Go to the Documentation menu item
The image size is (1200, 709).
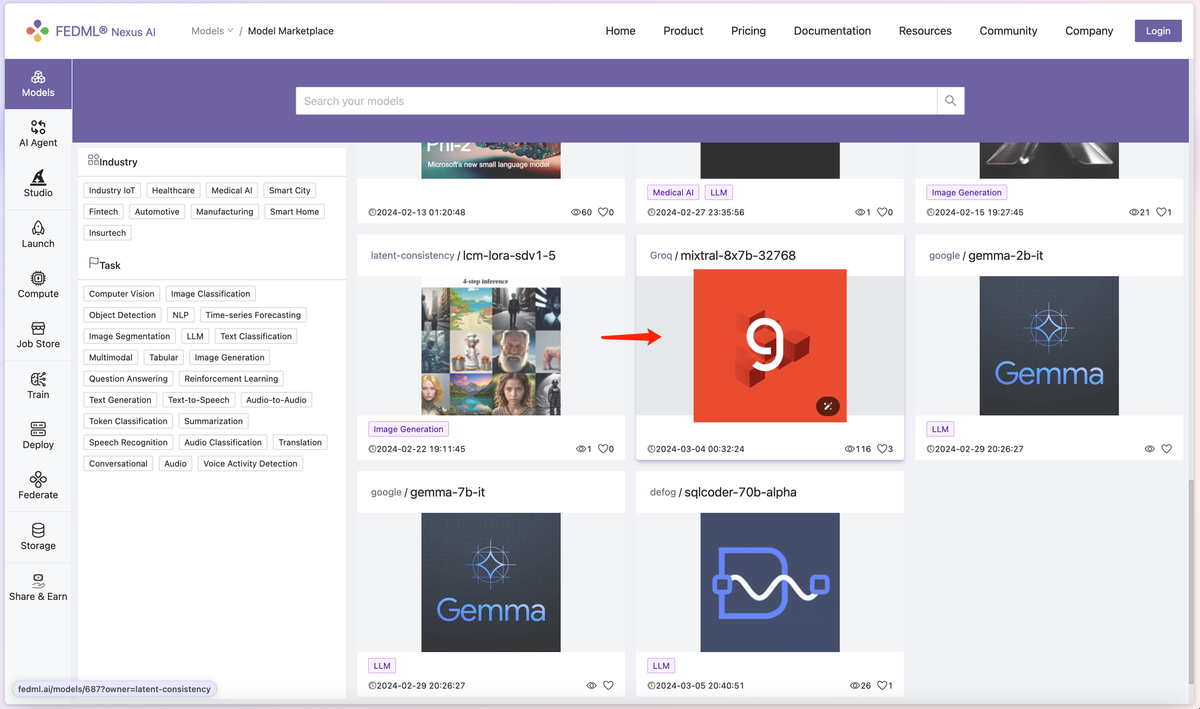832,31
